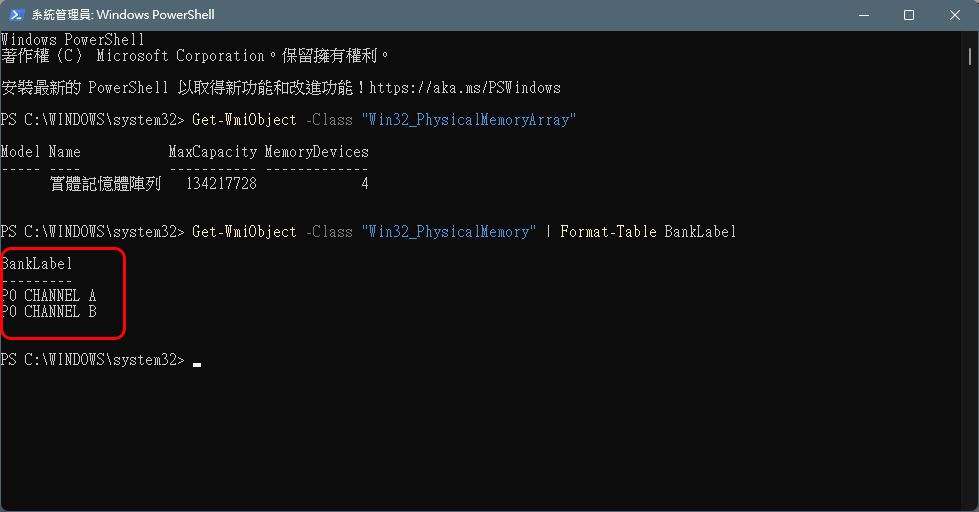This screenshot has height=512, width=979.
Task: Select the P0 CHANNEL B output row
Action: pos(49,312)
